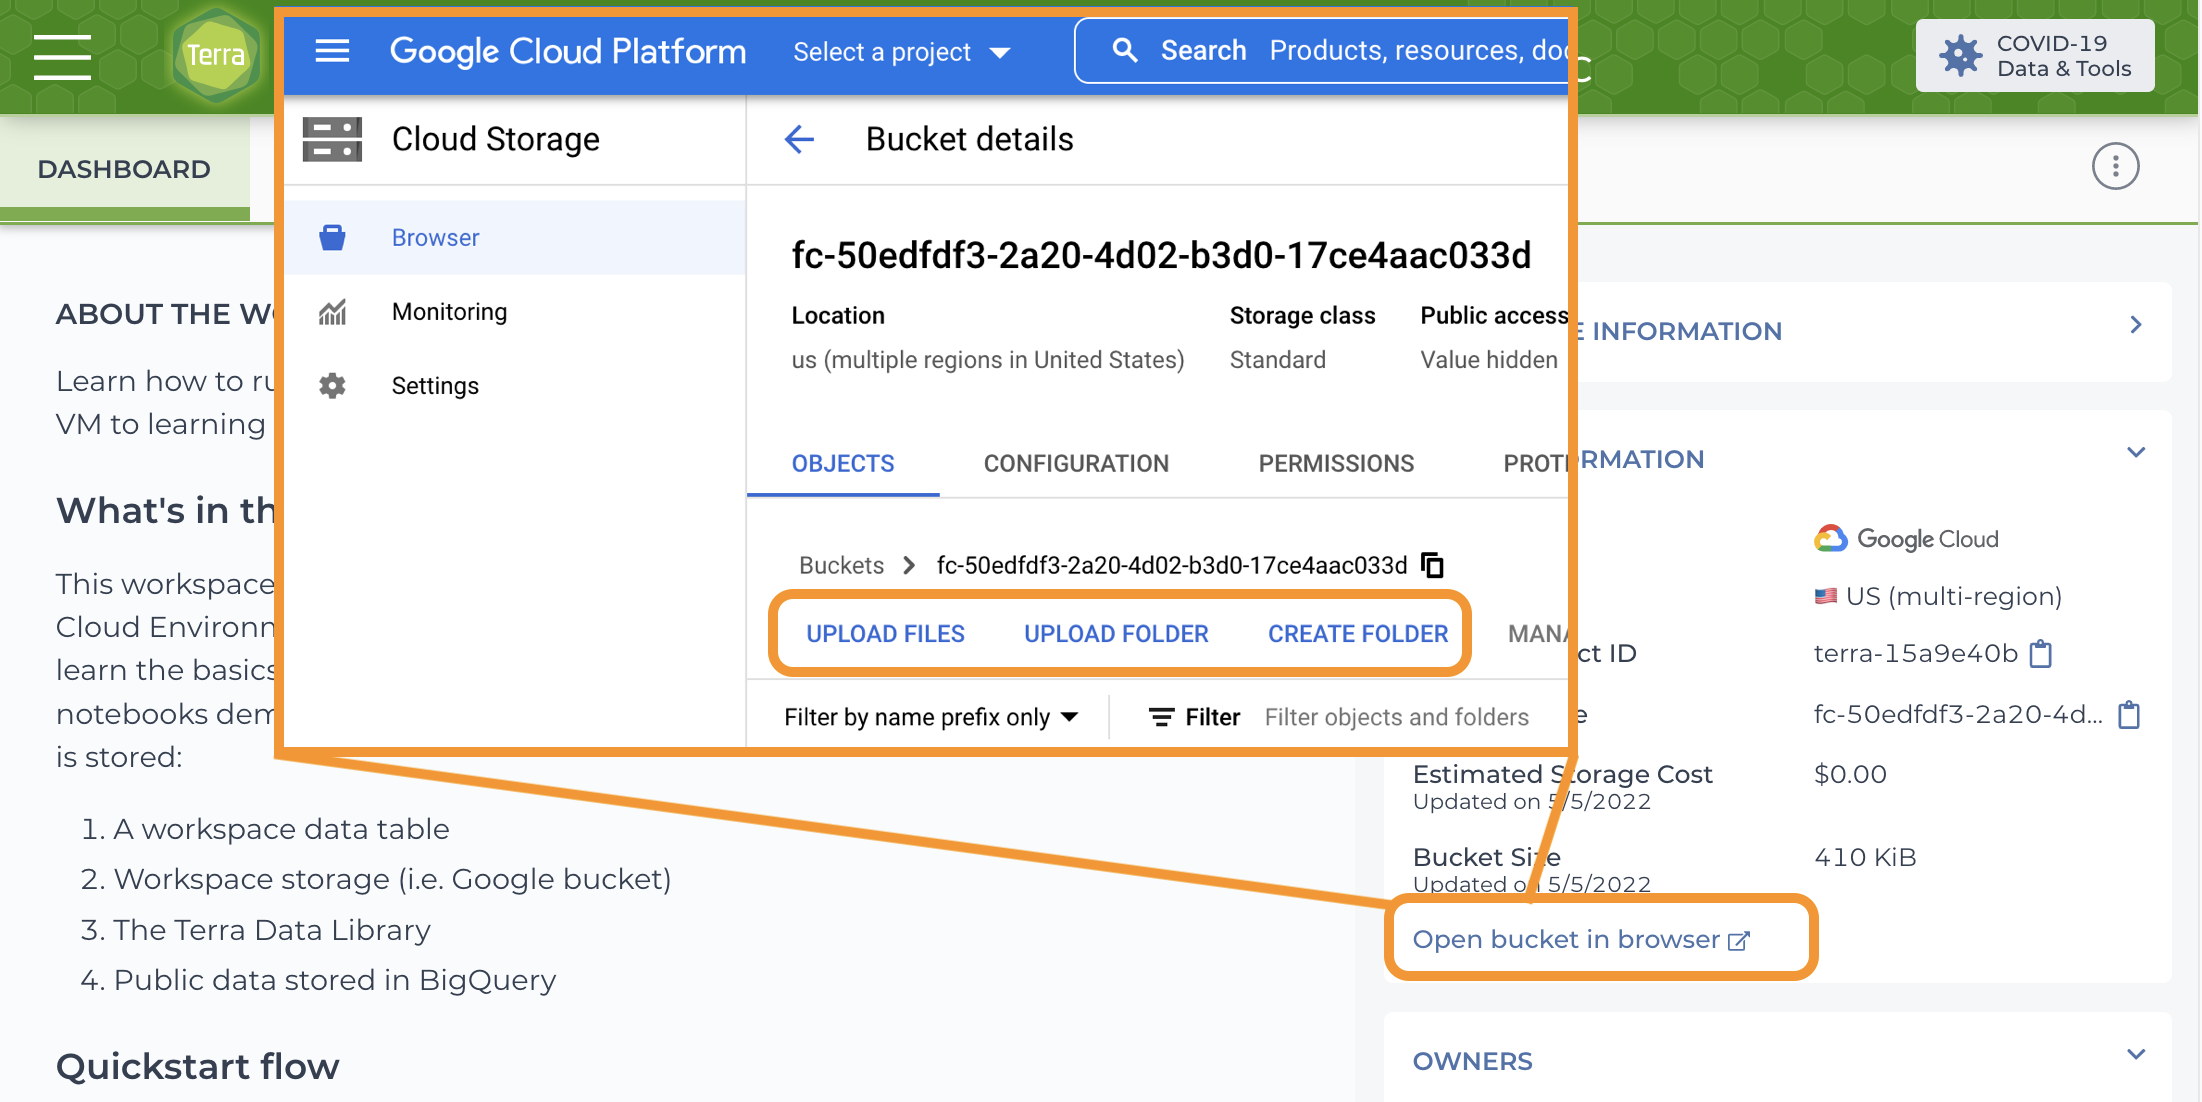Go back with the Bucket details arrow
2202x1102 pixels.
click(799, 139)
